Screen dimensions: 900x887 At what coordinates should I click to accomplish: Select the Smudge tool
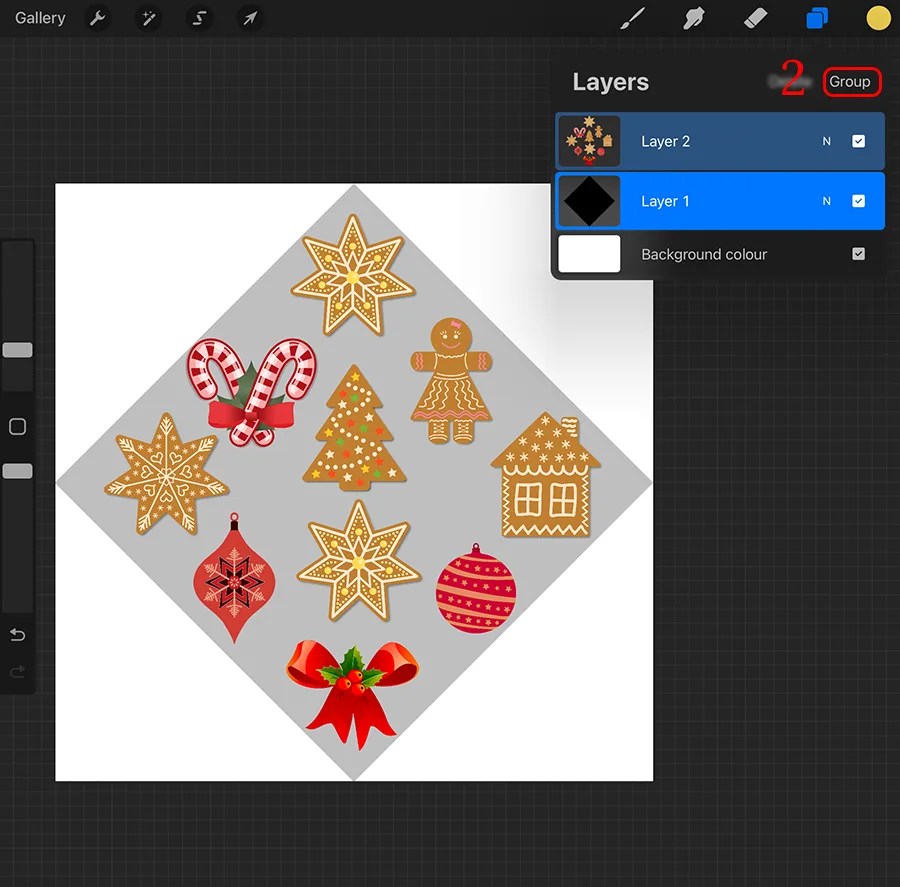(x=694, y=18)
